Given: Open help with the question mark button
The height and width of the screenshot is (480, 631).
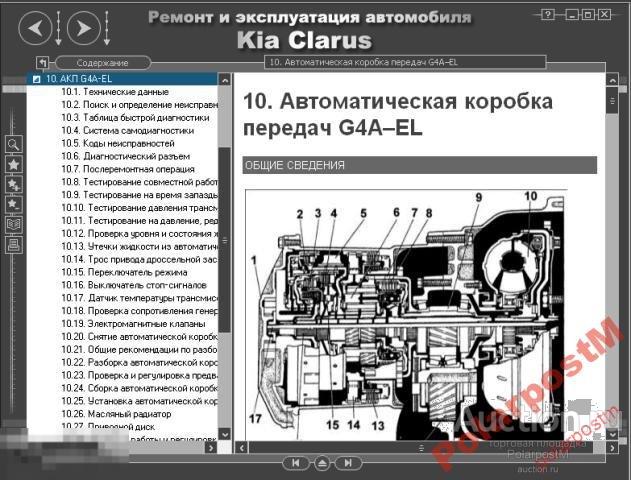Looking at the screenshot, I should pyautogui.click(x=548, y=15).
